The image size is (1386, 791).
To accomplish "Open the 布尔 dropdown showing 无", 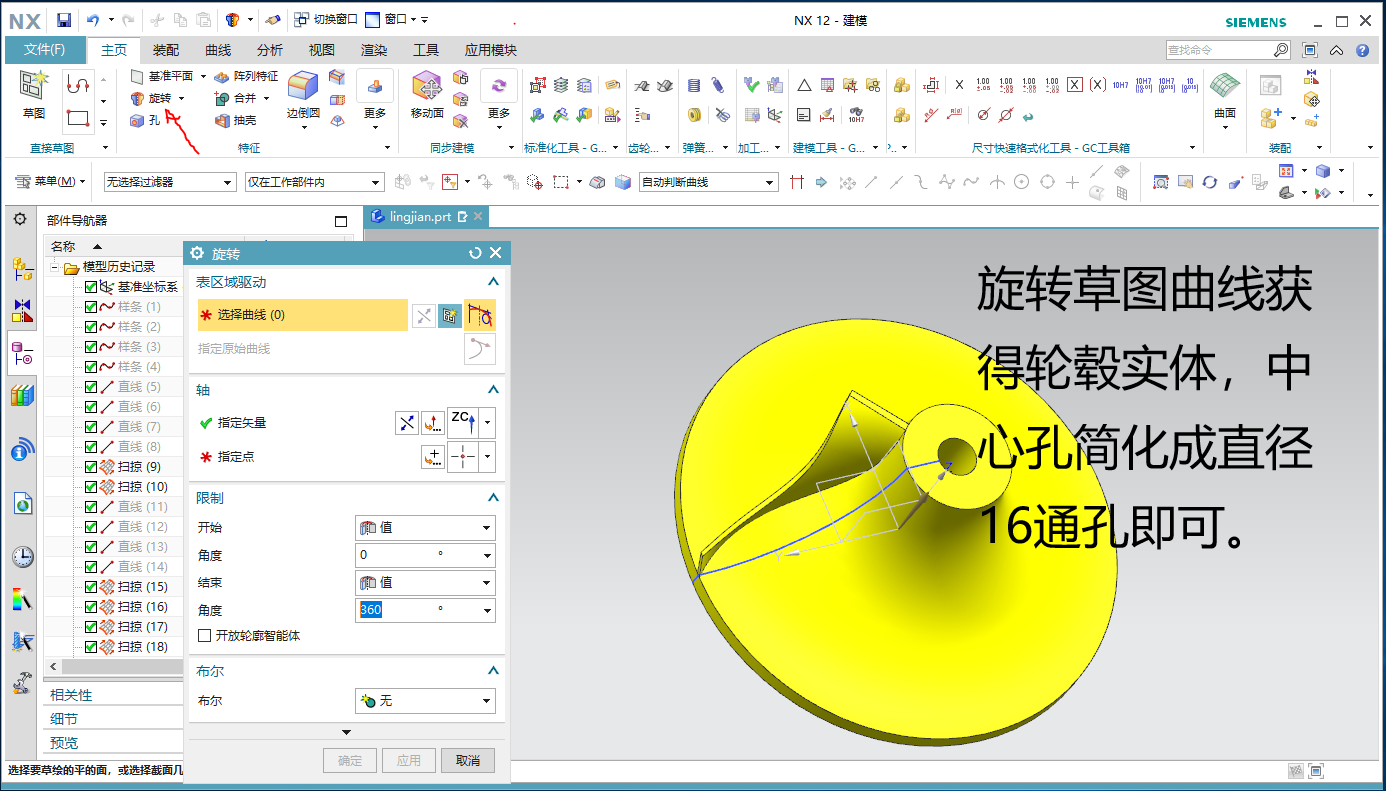I will [425, 701].
